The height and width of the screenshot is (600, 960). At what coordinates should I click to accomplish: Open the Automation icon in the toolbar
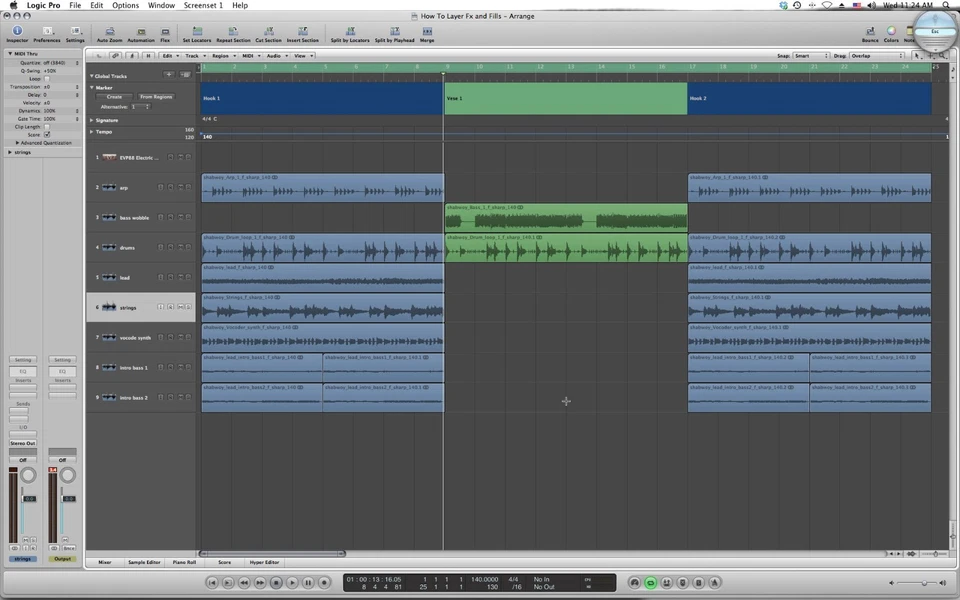141,31
